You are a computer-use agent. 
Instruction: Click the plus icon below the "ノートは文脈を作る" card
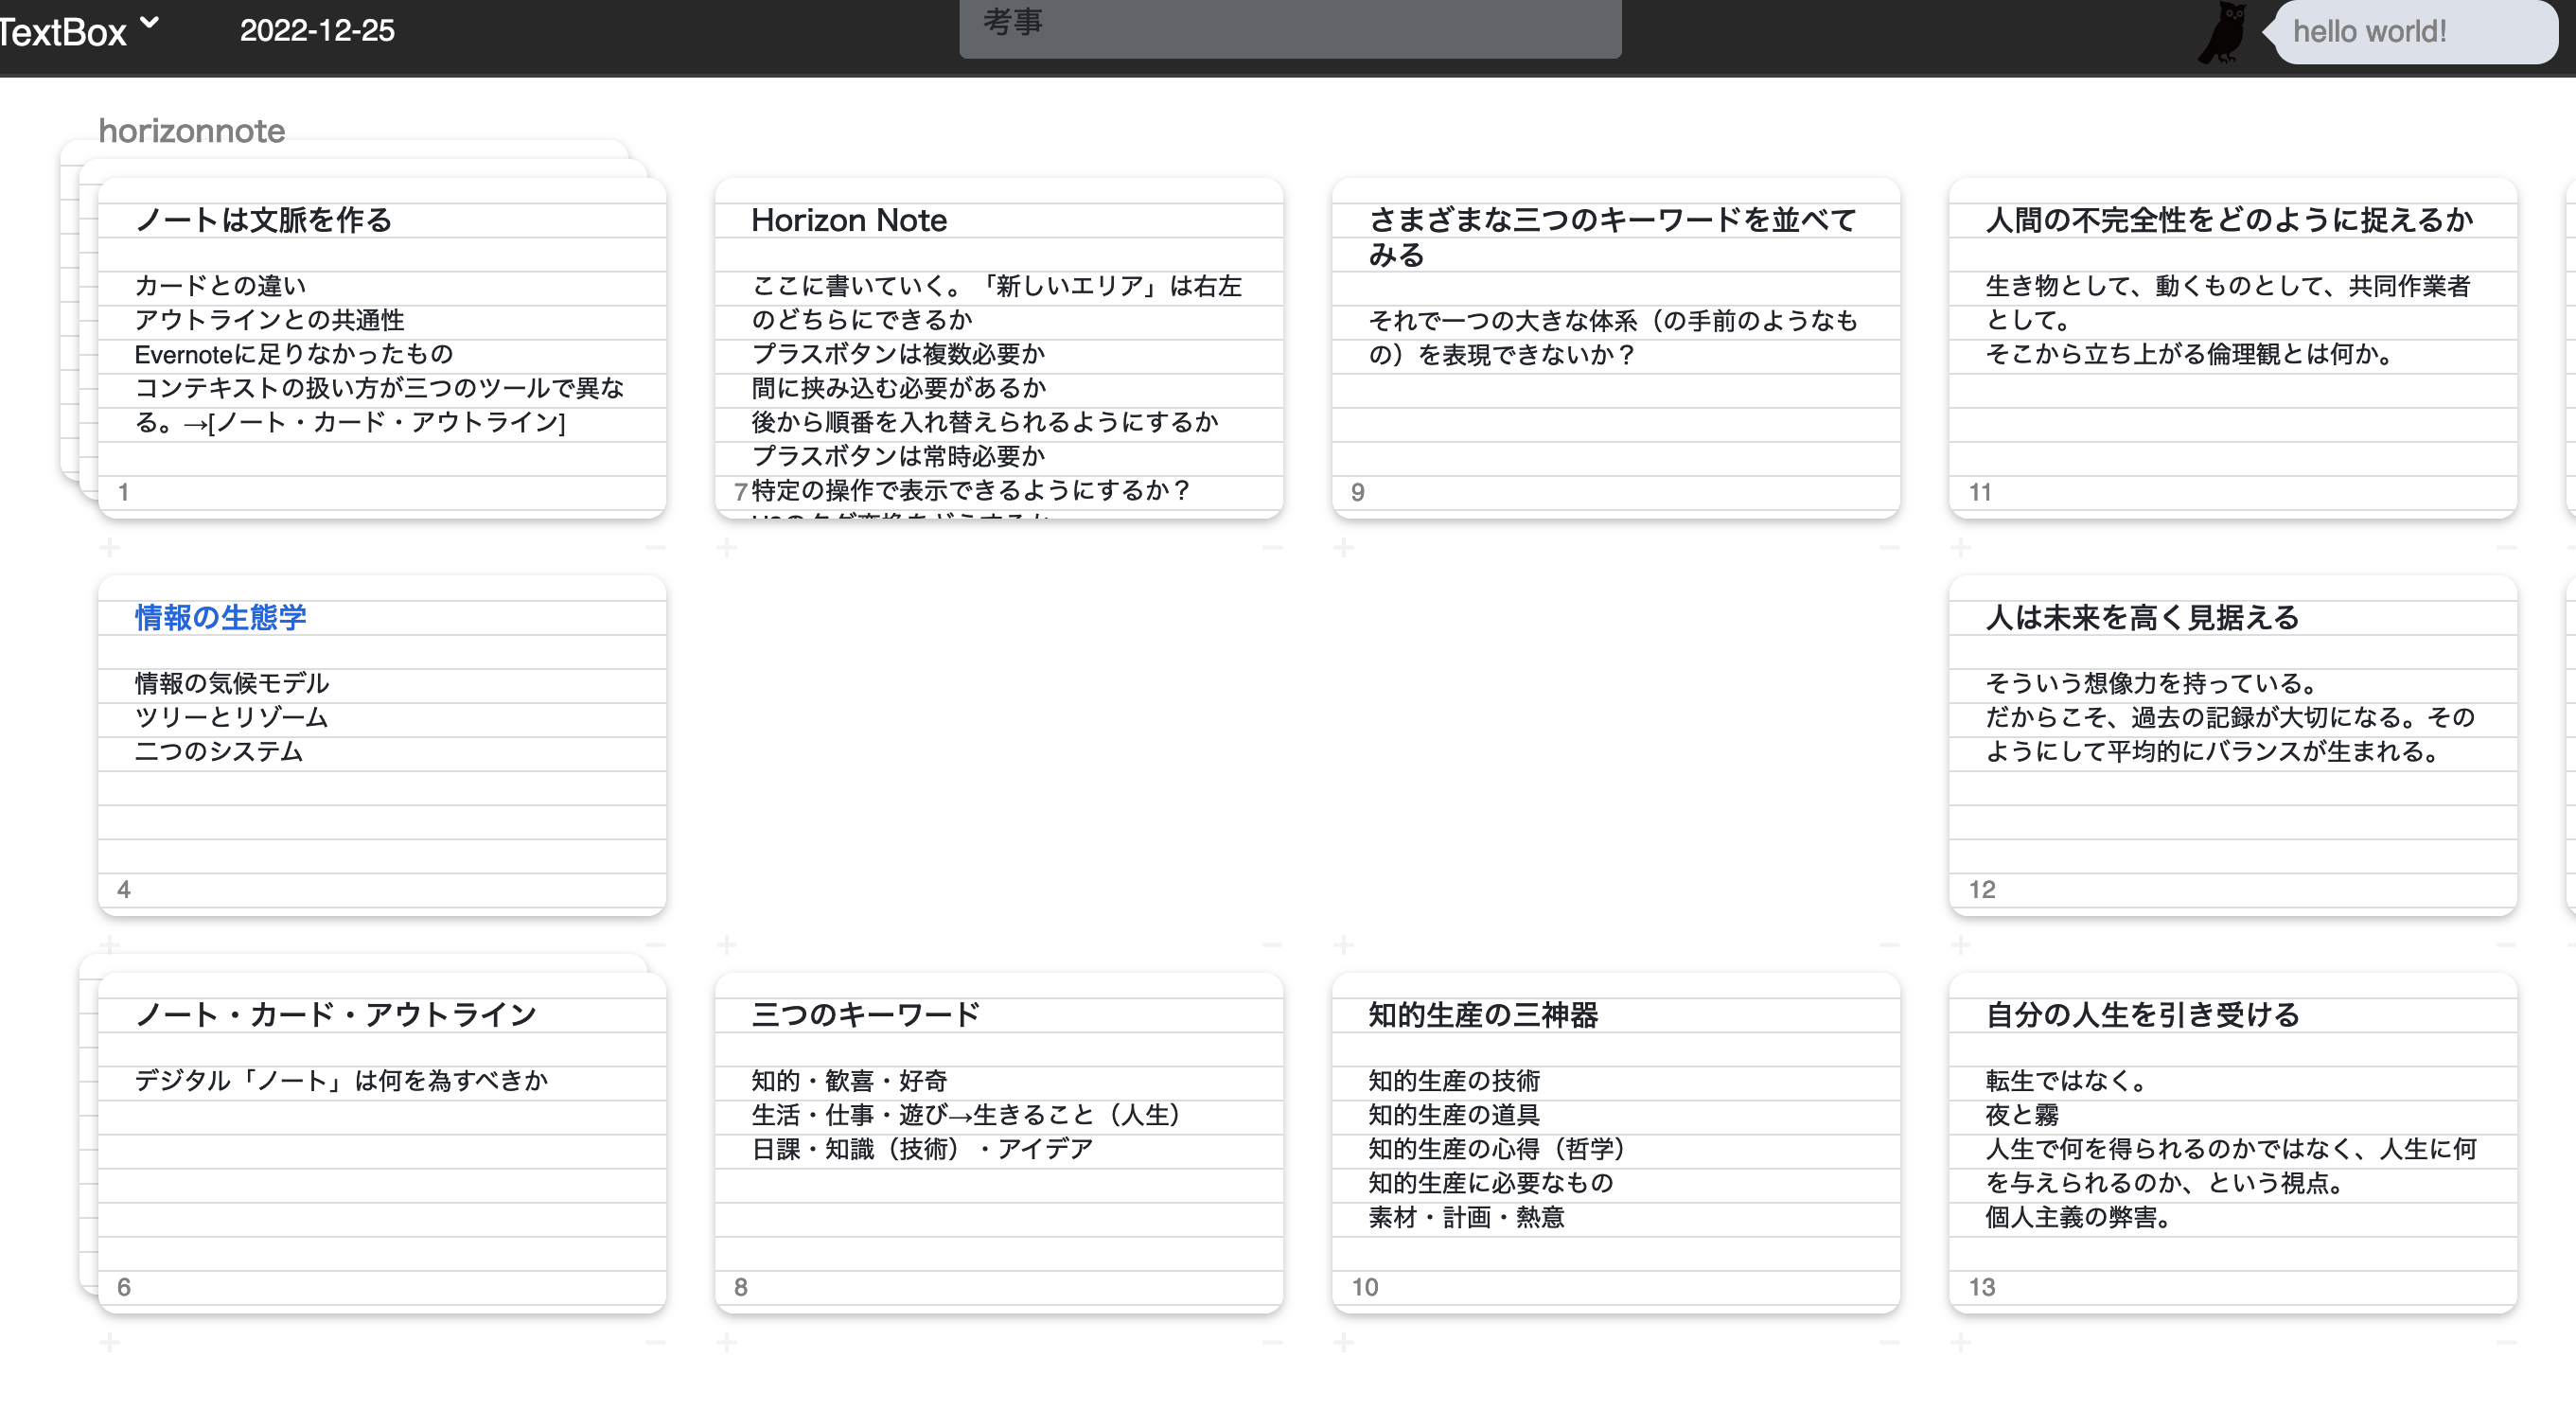(x=110, y=547)
